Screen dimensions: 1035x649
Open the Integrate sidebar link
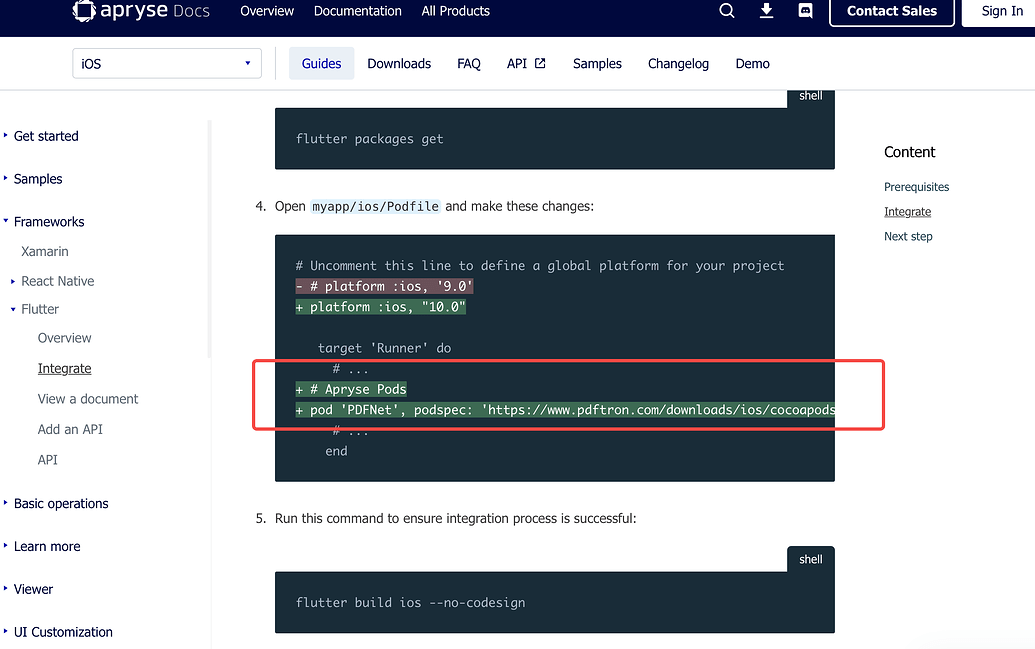[x=65, y=368]
